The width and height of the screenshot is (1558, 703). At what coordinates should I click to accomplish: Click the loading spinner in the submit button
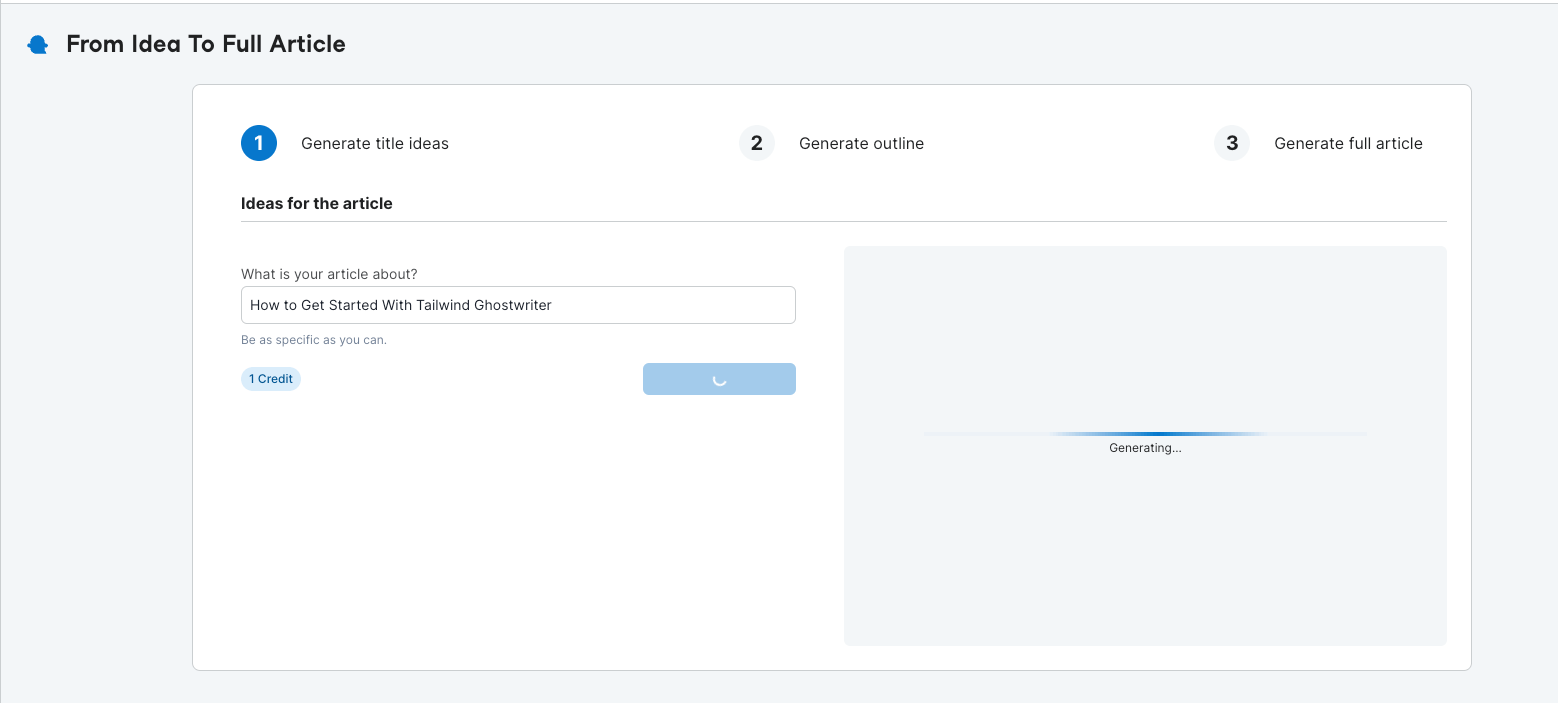(719, 380)
